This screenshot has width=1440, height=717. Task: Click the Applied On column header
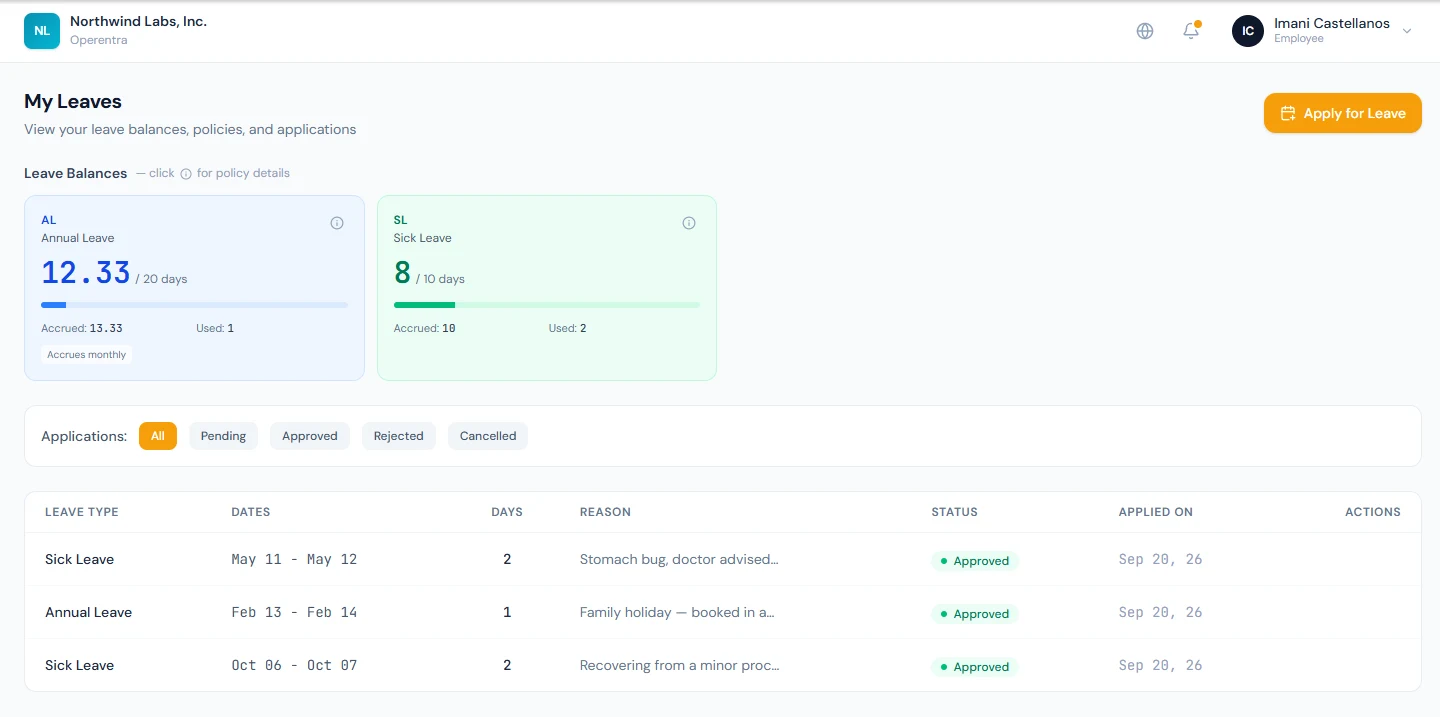(x=1156, y=512)
